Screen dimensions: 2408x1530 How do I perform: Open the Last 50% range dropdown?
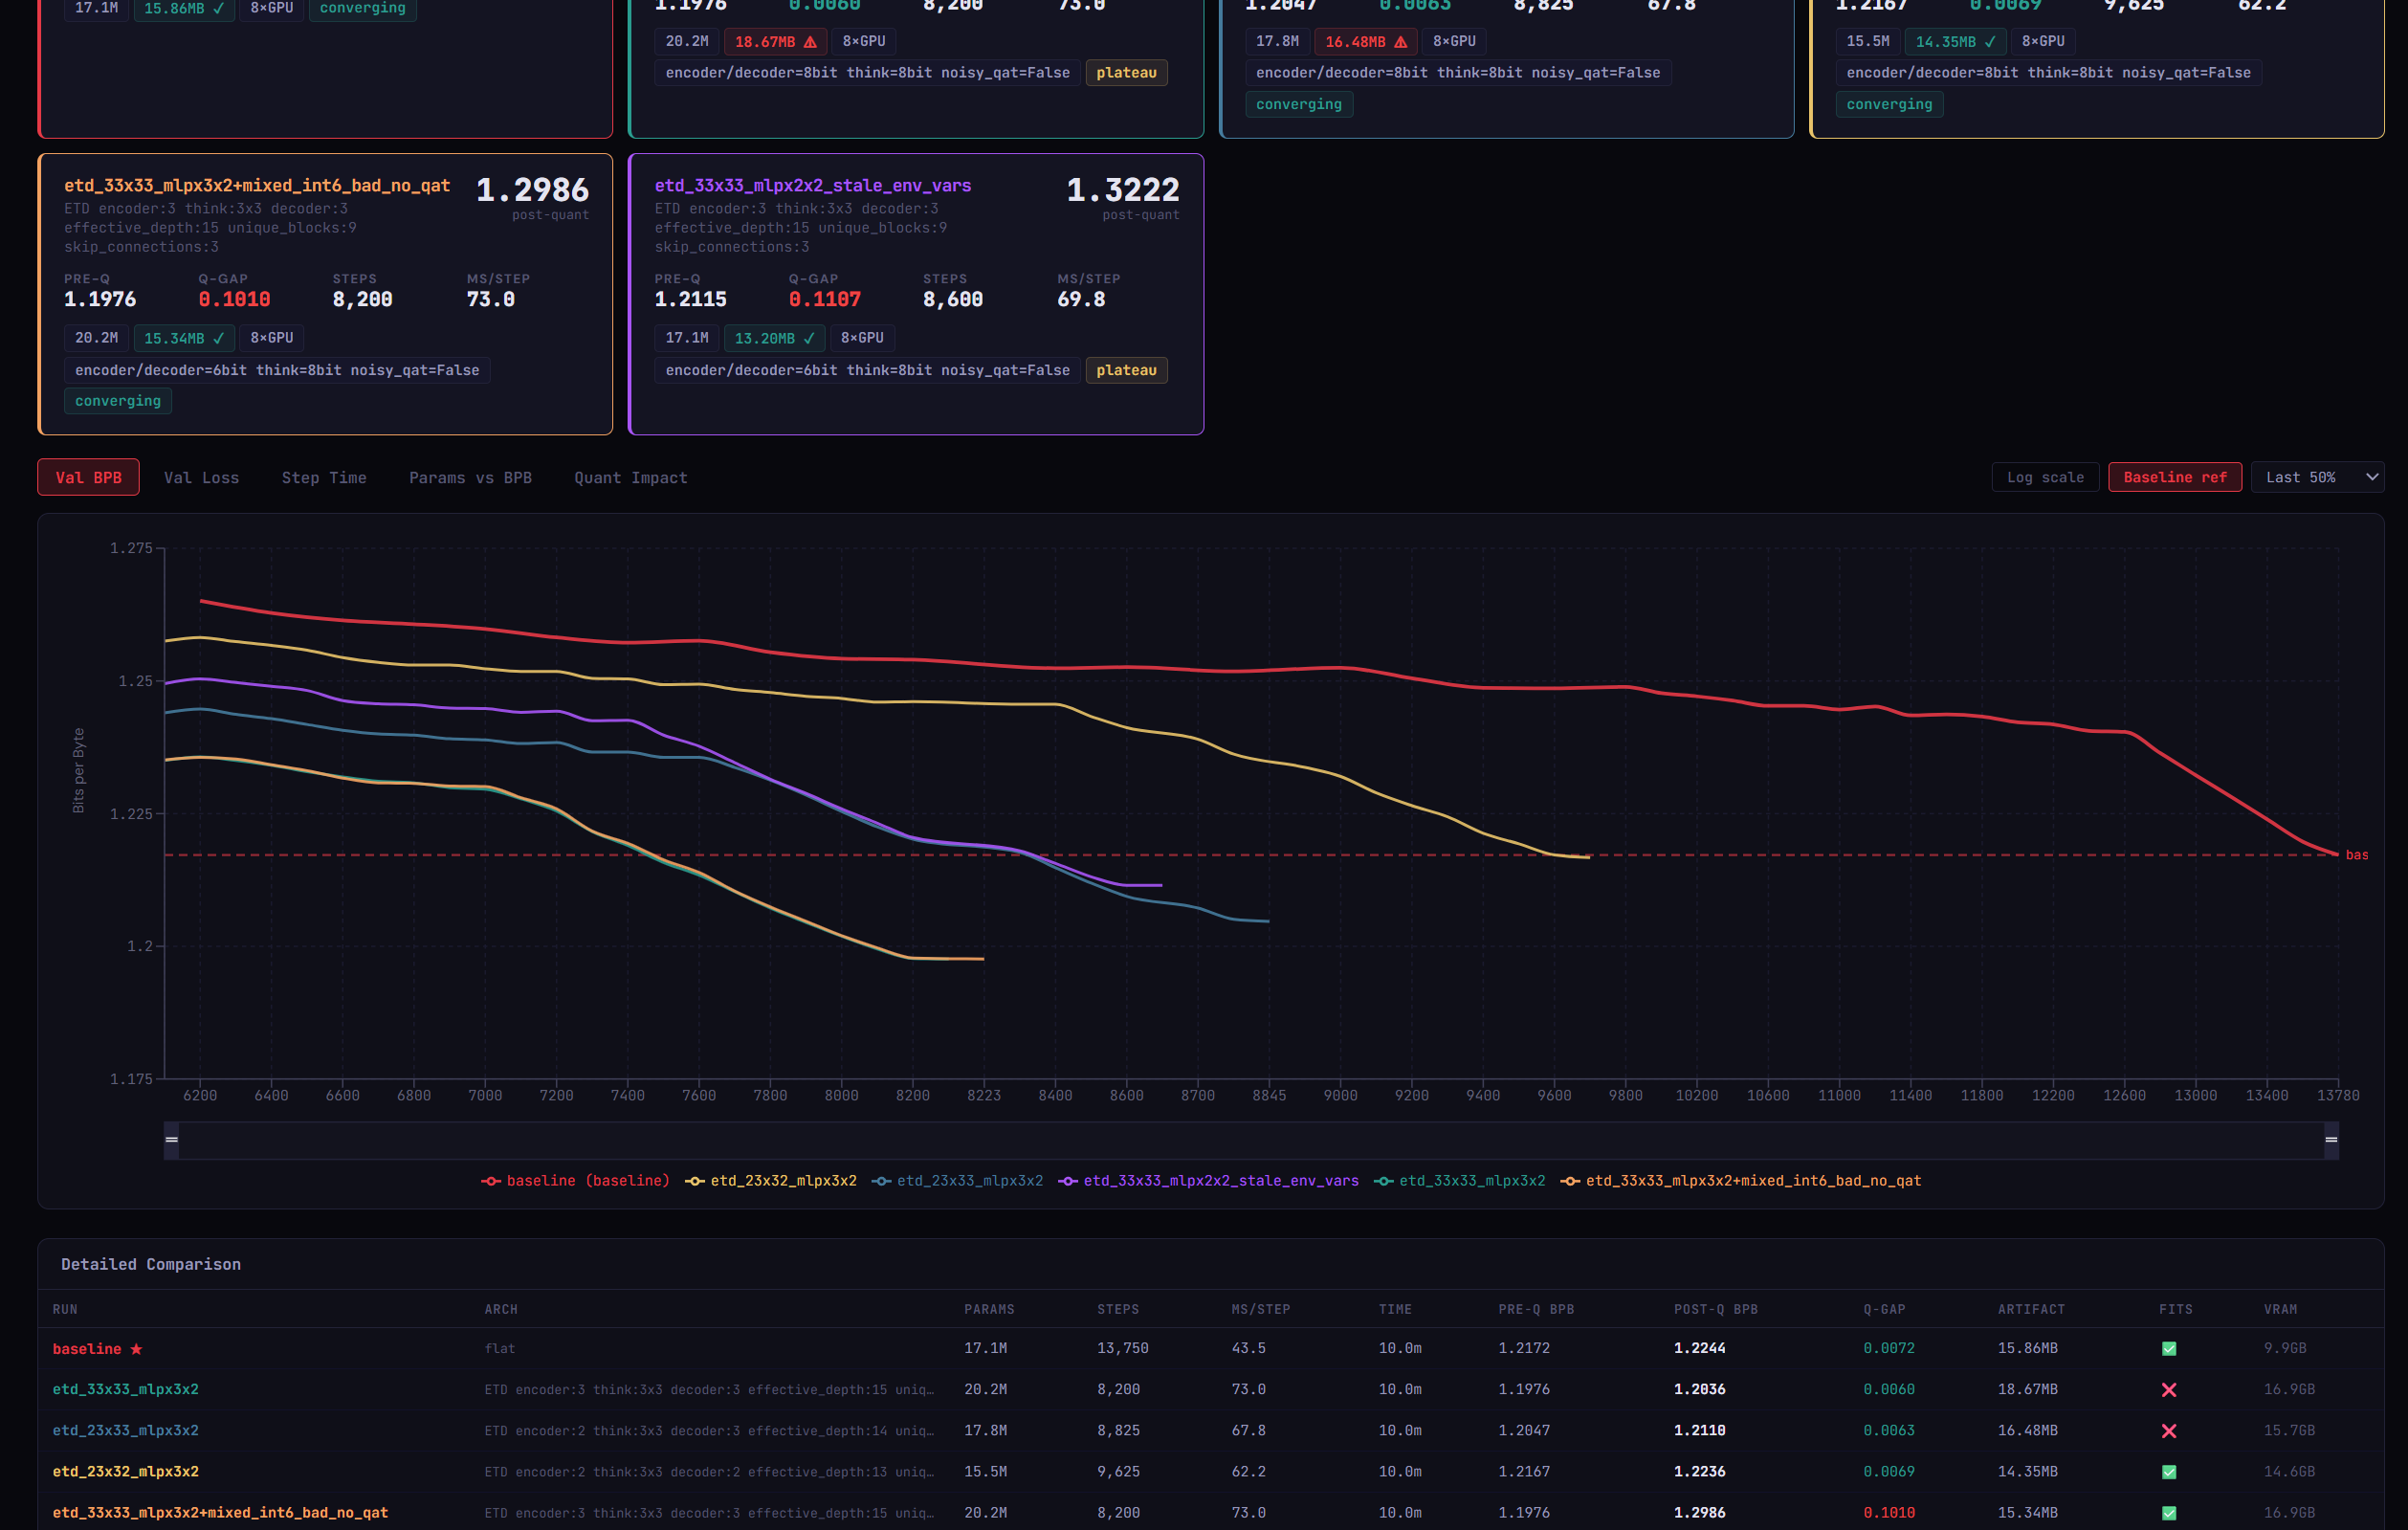(x=2317, y=477)
